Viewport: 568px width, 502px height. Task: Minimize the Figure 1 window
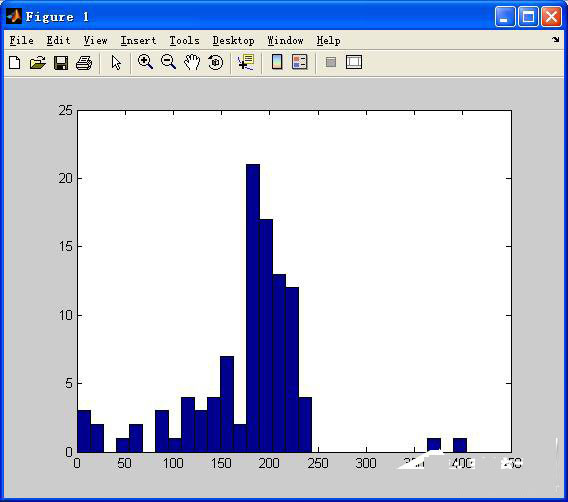click(505, 17)
